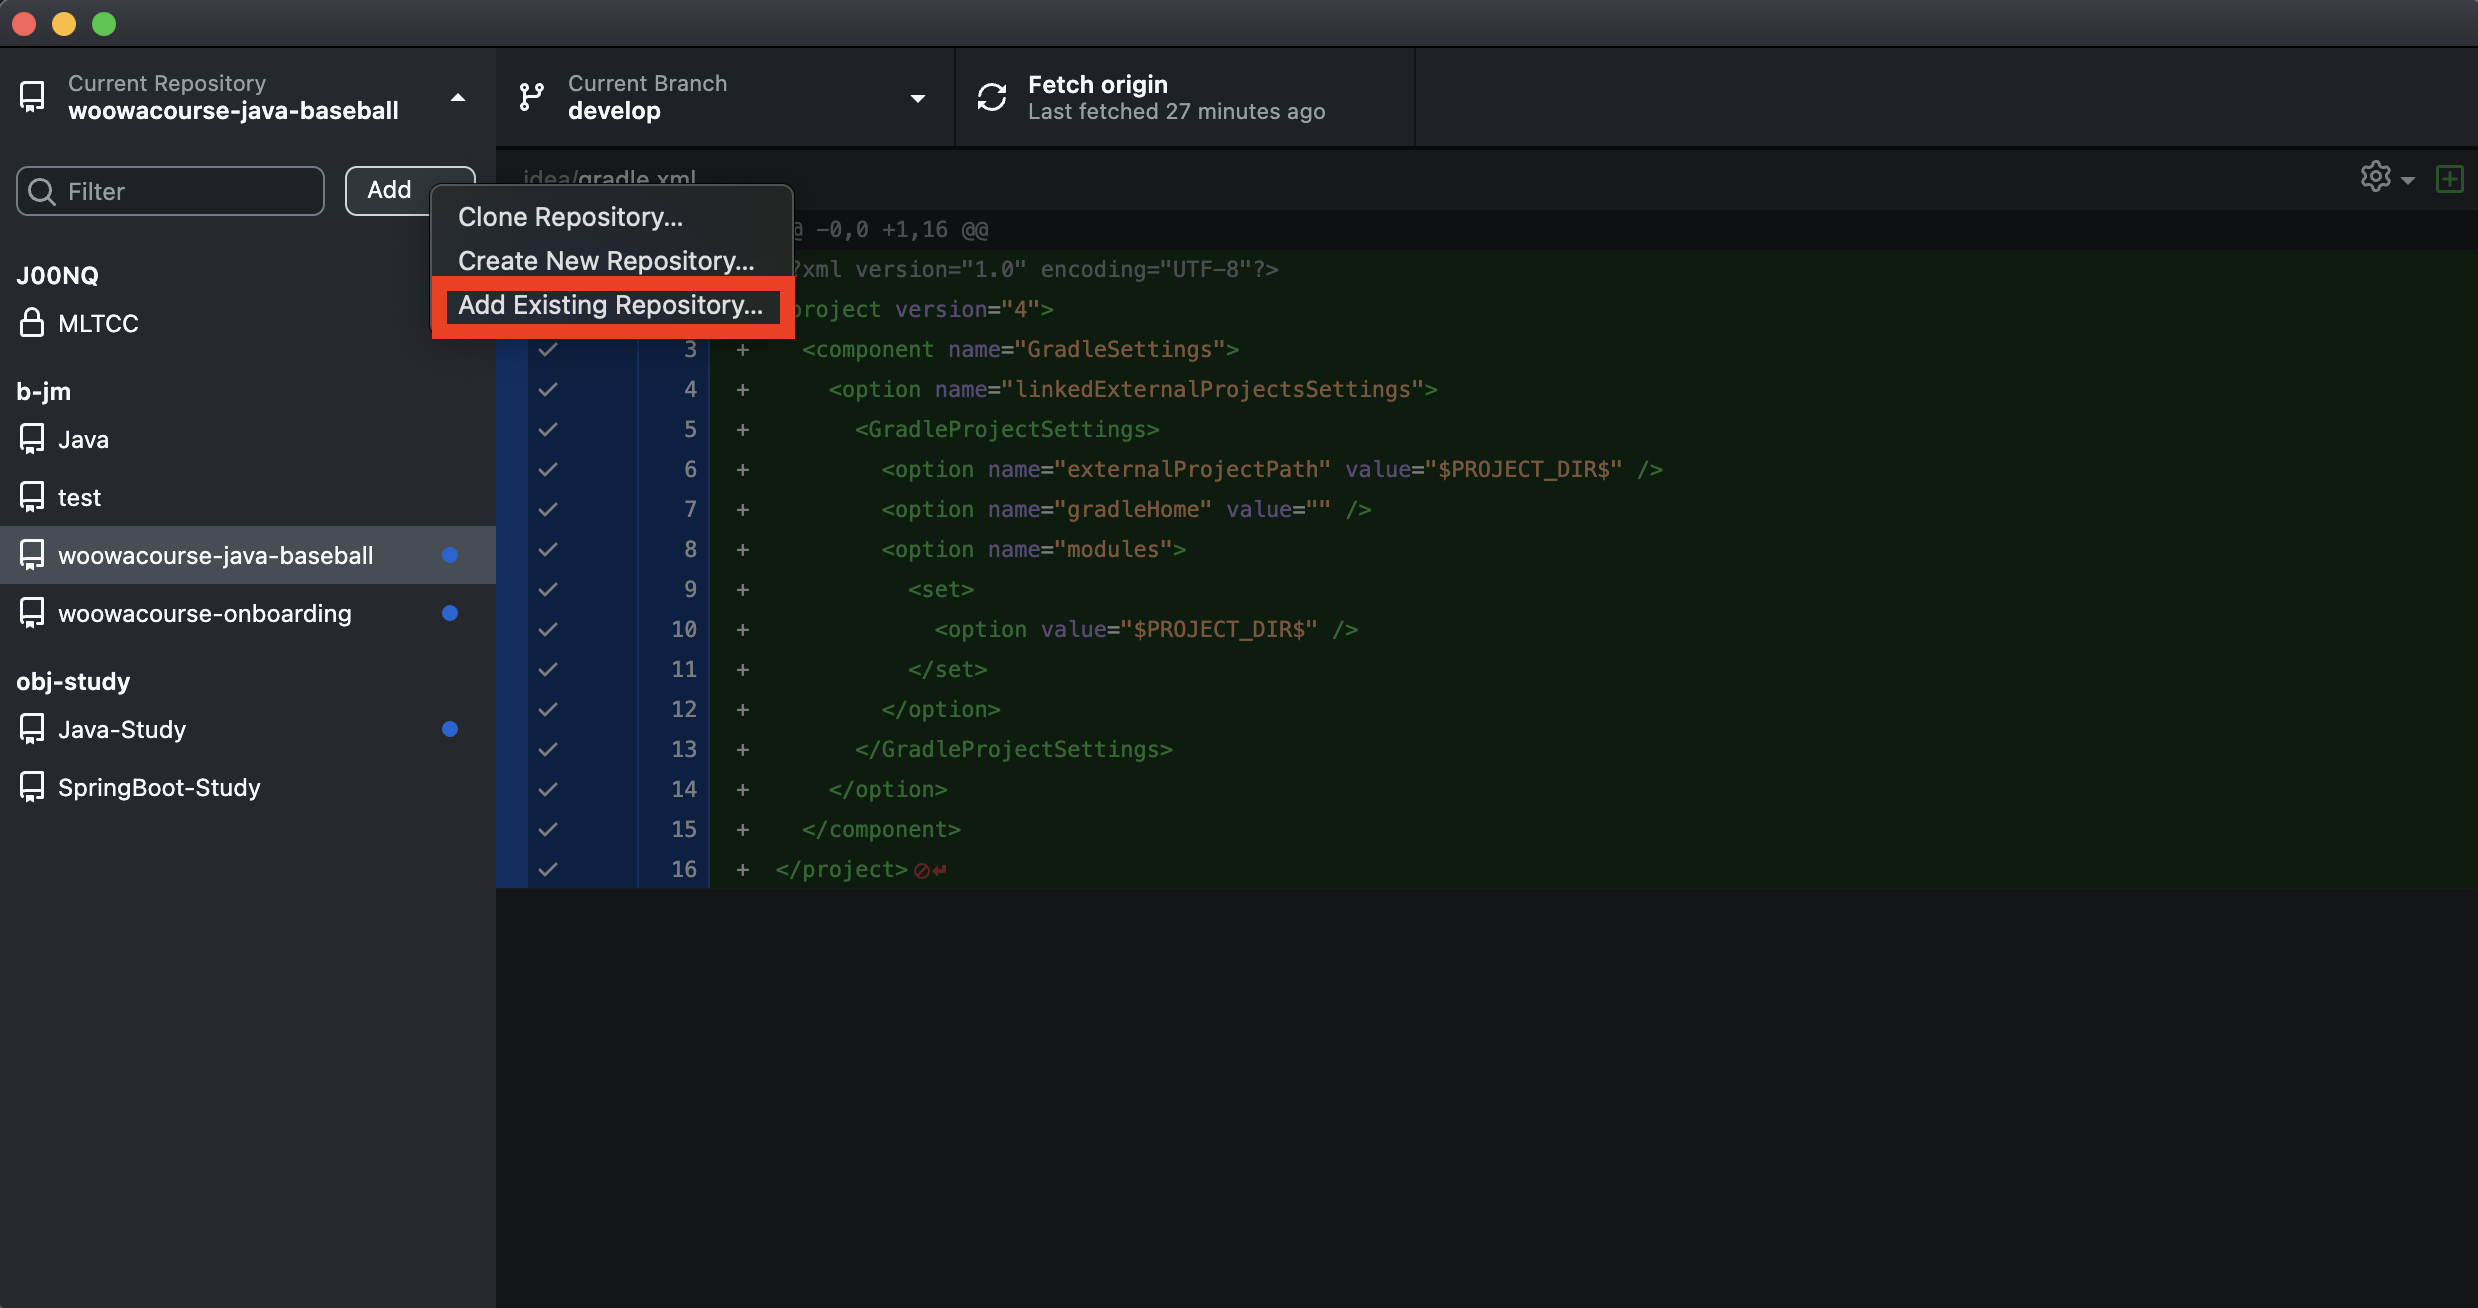Viewport: 2478px width, 1308px height.
Task: Click search magnifier icon in Filter box
Action: point(42,191)
